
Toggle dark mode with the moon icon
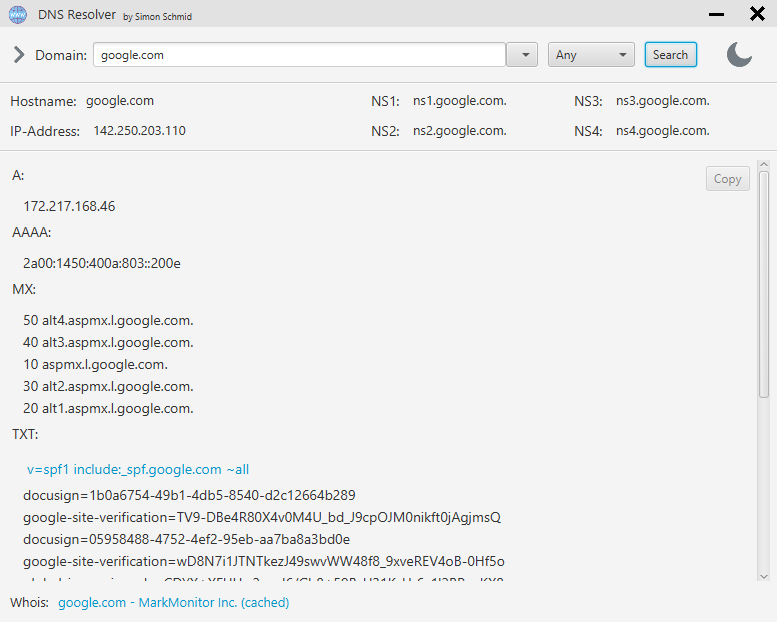click(739, 55)
